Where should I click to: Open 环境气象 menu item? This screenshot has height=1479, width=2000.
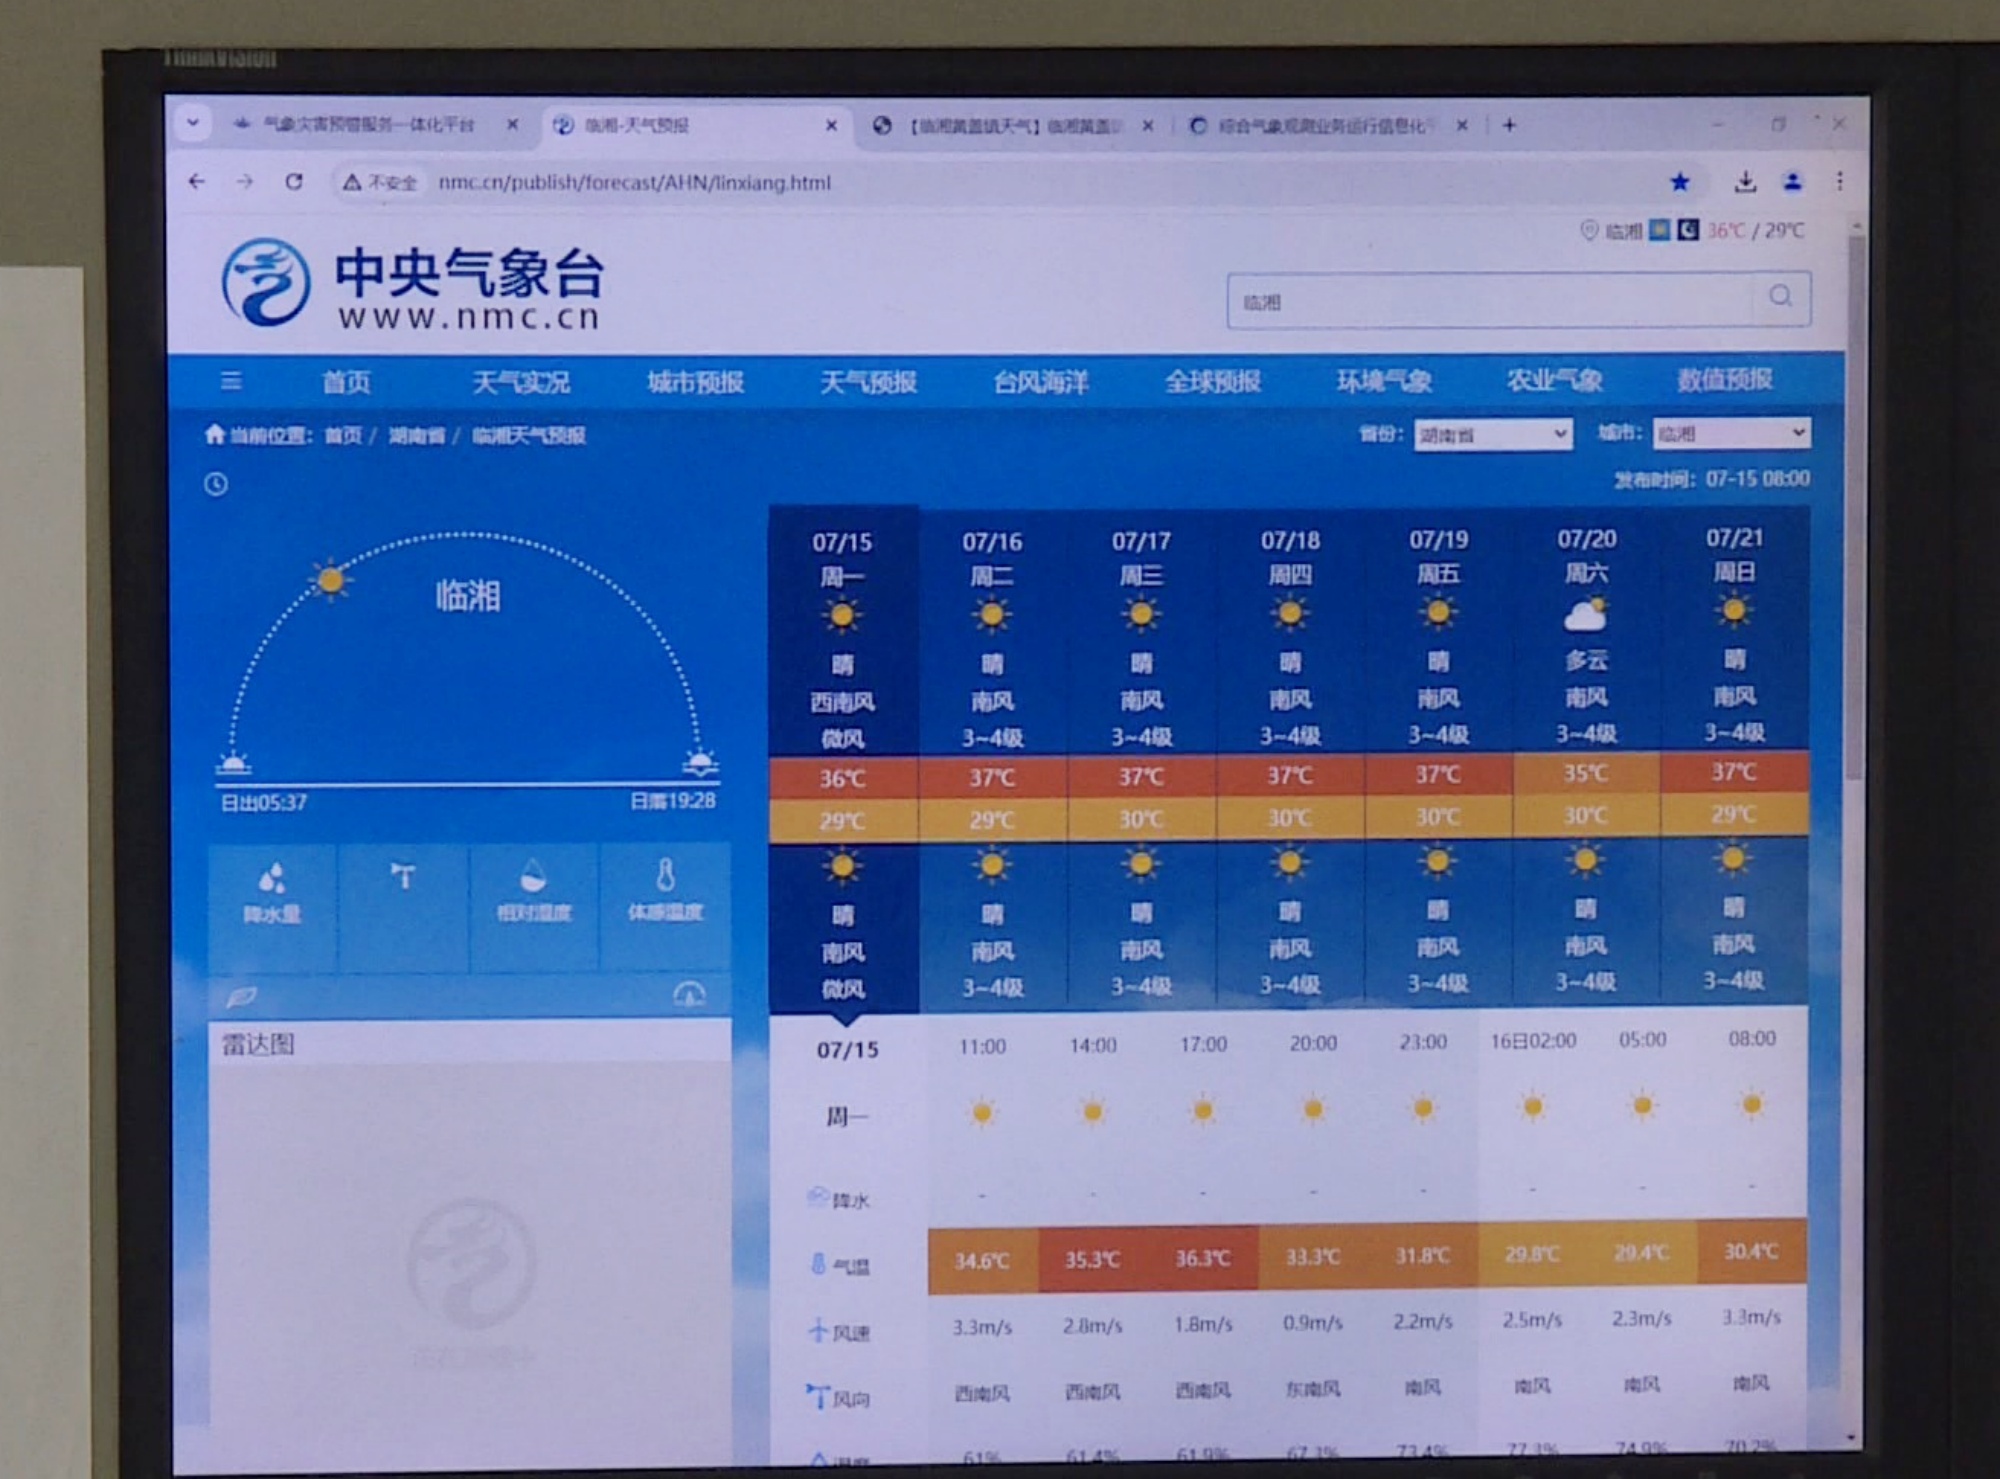(x=1385, y=380)
